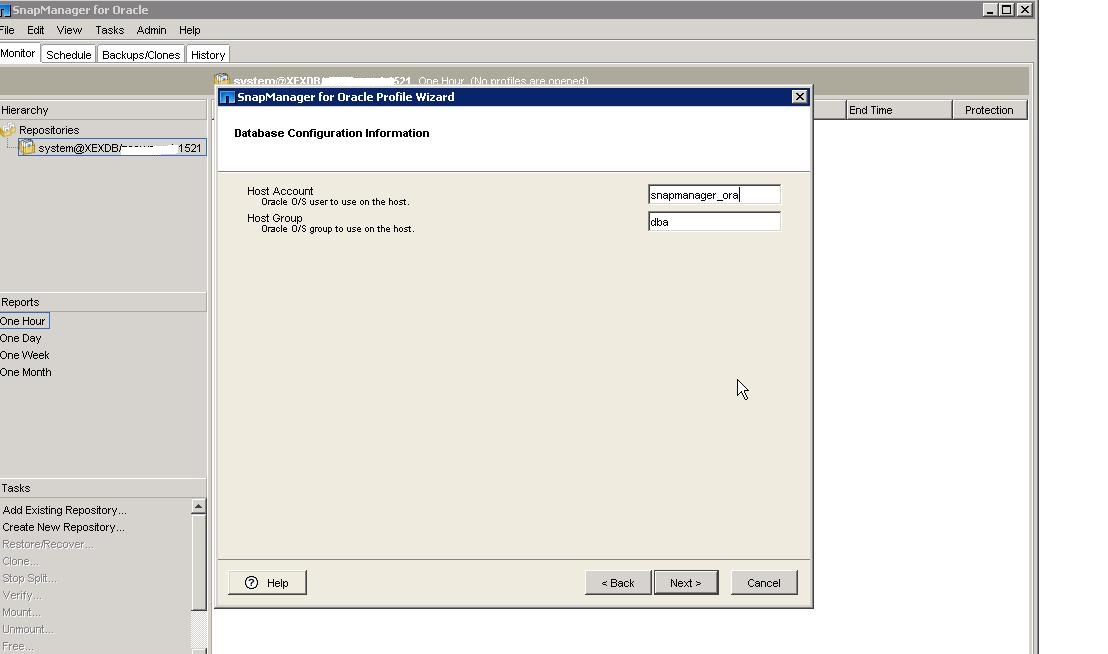Click the system@XEXDB repository icon in tree
Viewport: 1108px width, 654px height.
[x=27, y=148]
